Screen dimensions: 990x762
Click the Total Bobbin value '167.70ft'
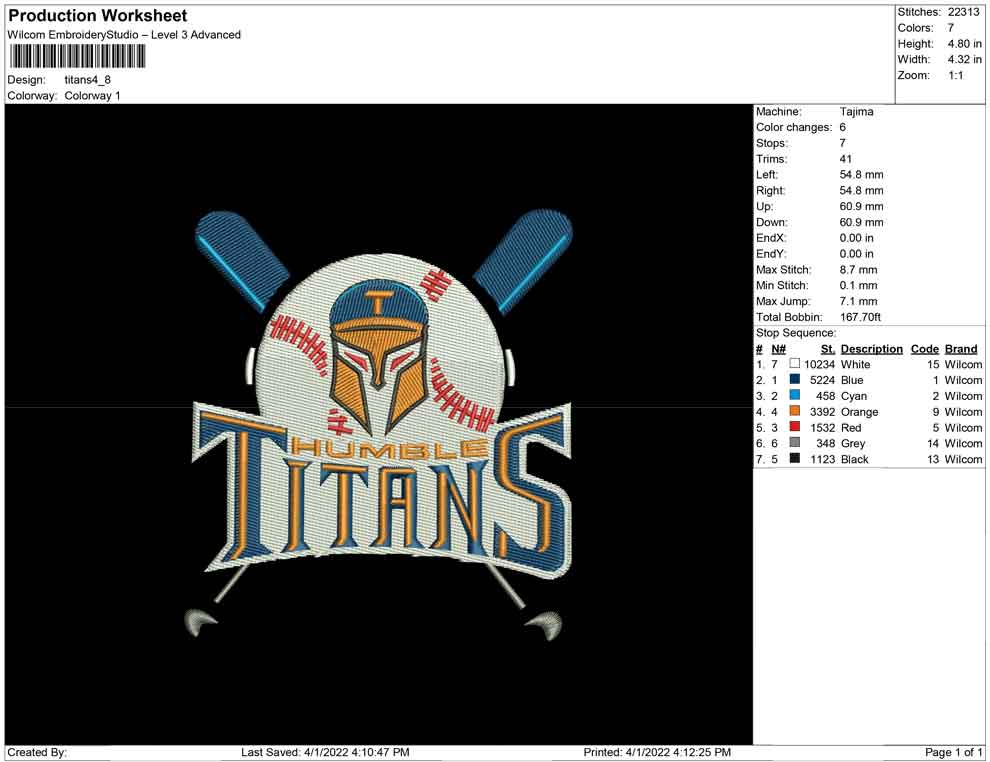[x=861, y=317]
